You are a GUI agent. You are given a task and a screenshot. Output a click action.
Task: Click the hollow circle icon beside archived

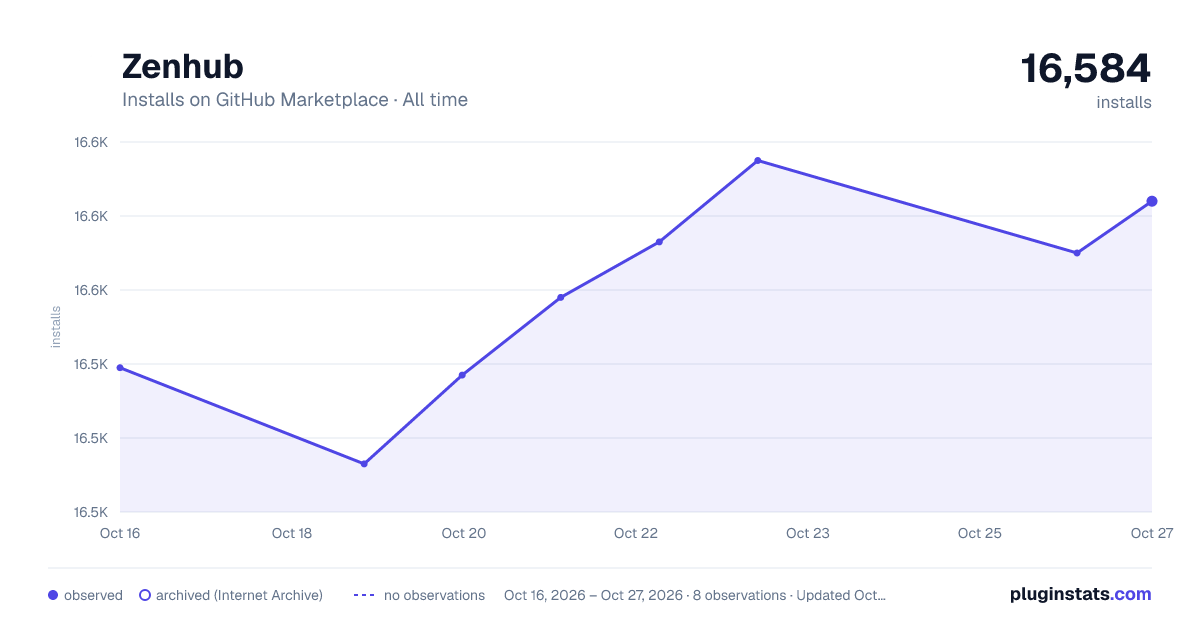[x=144, y=595]
